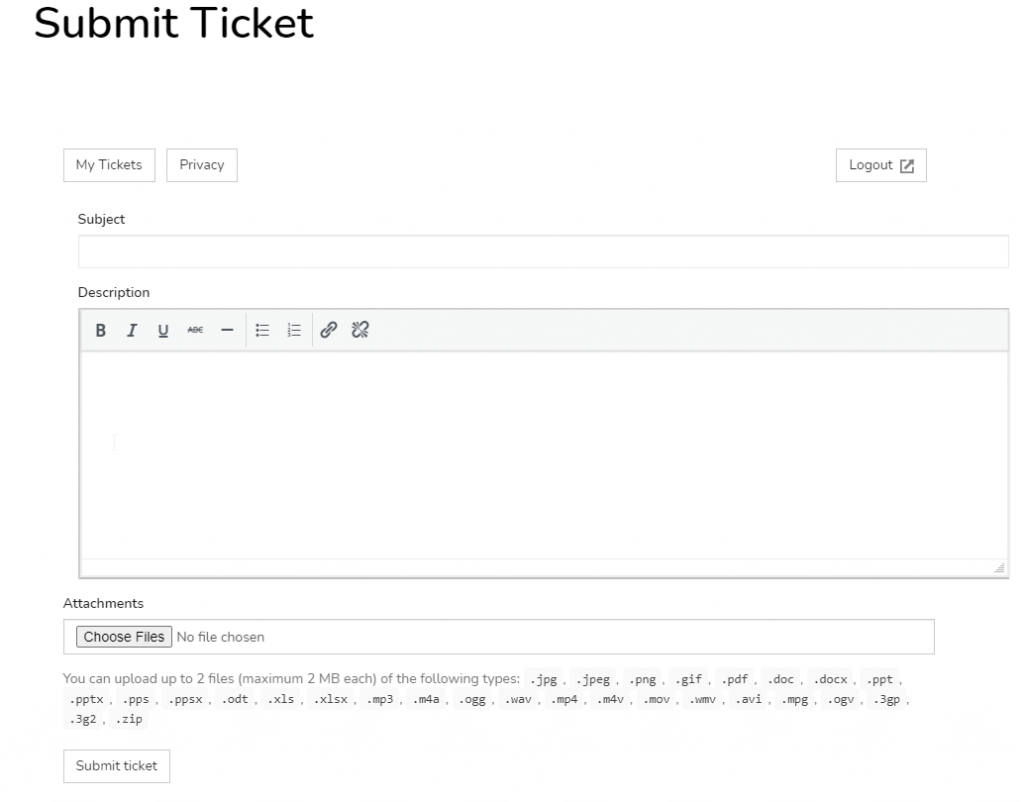This screenshot has width=1024, height=802.
Task: Insert a horizontal line in the description
Action: 226,330
